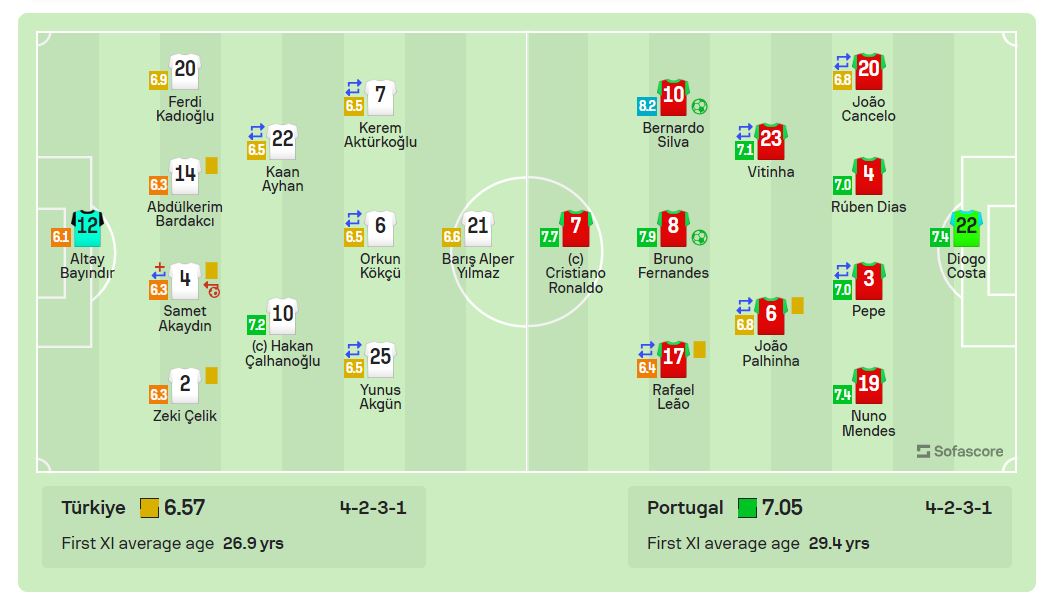Viewport: 1049px width, 605px height.
Task: Click Cristiano Ronaldo's red number 7 jersey
Action: pos(576,228)
